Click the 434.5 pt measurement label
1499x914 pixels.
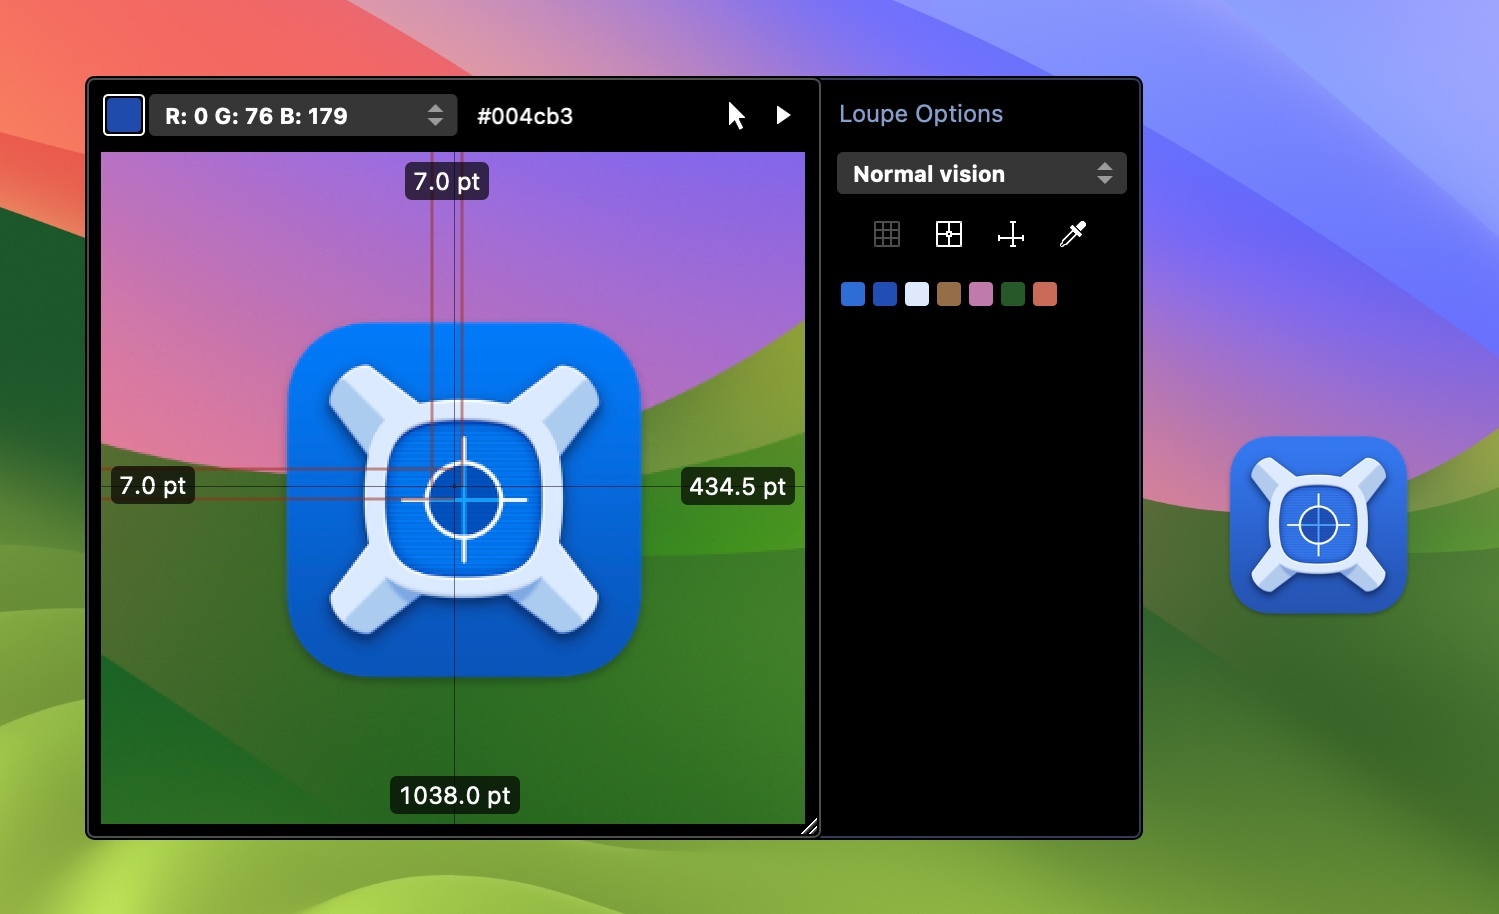point(737,487)
